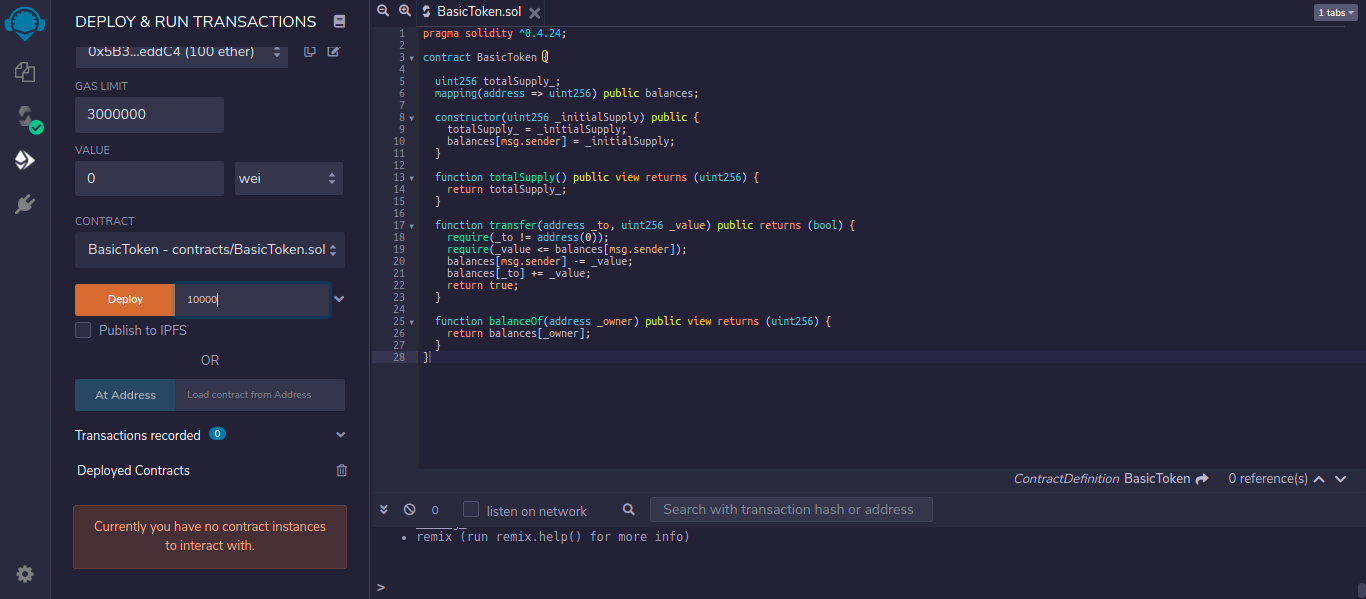Screen dimensions: 1366x599
Task: Delete deployed contracts with trash icon
Action: click(x=342, y=470)
